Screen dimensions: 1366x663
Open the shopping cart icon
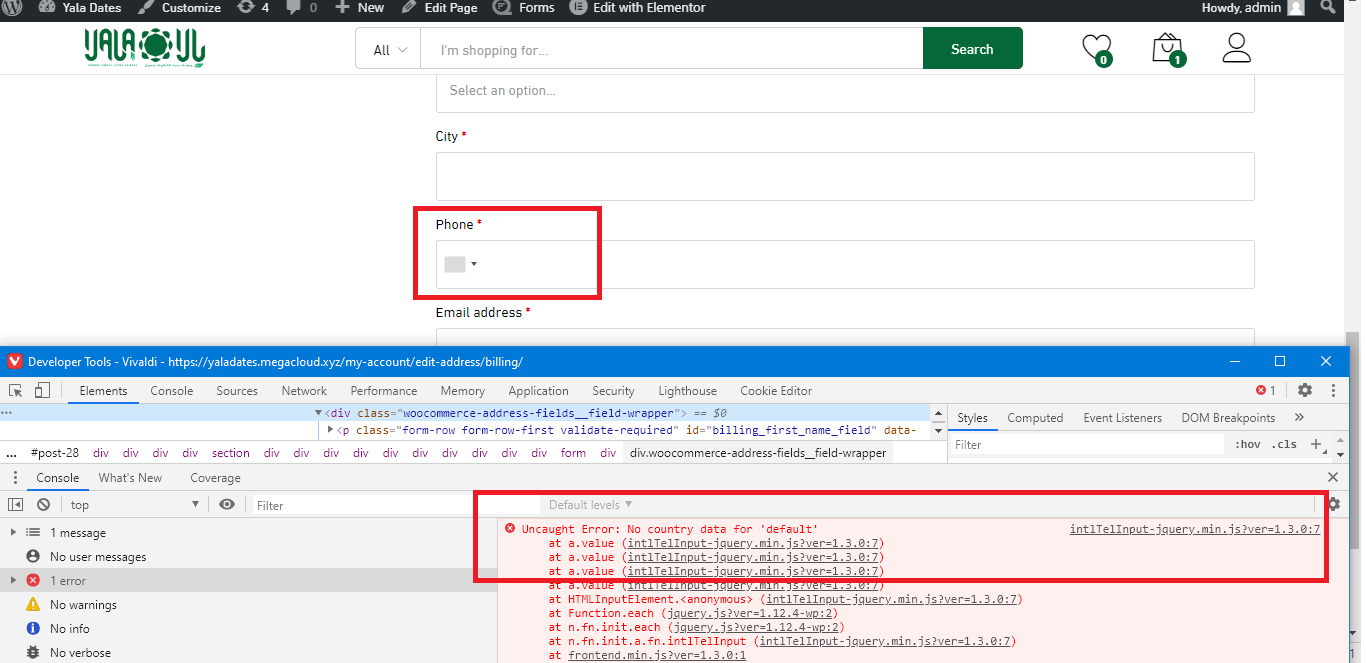[x=1167, y=49]
